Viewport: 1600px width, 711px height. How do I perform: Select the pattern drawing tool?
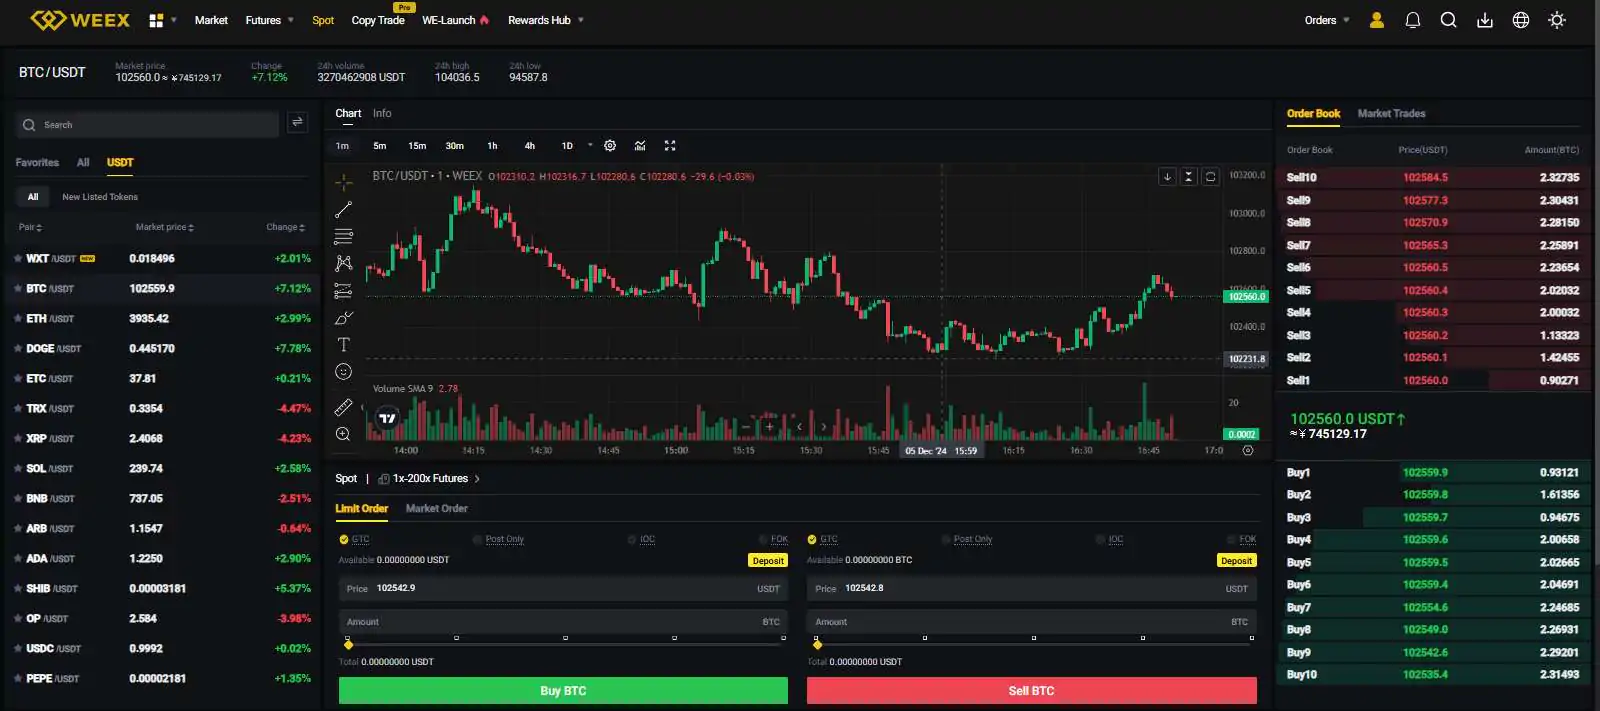click(343, 264)
